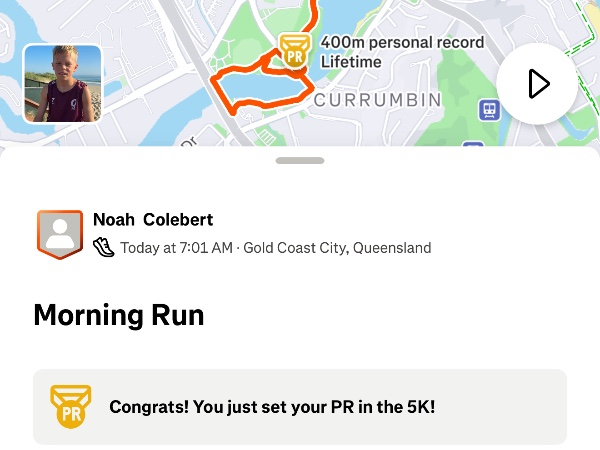
Task: Tap the purple train station map icon
Action: pos(489,110)
